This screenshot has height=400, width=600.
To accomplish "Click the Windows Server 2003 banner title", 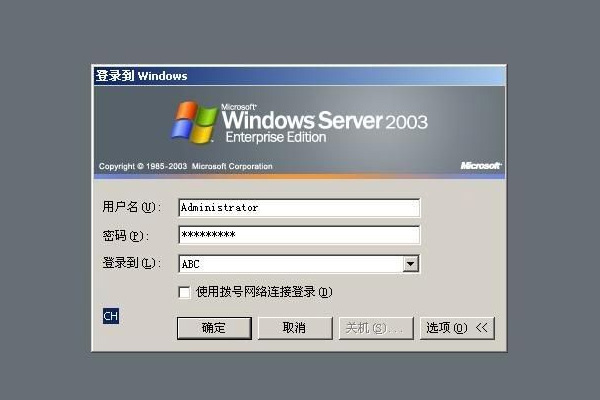I will point(324,120).
